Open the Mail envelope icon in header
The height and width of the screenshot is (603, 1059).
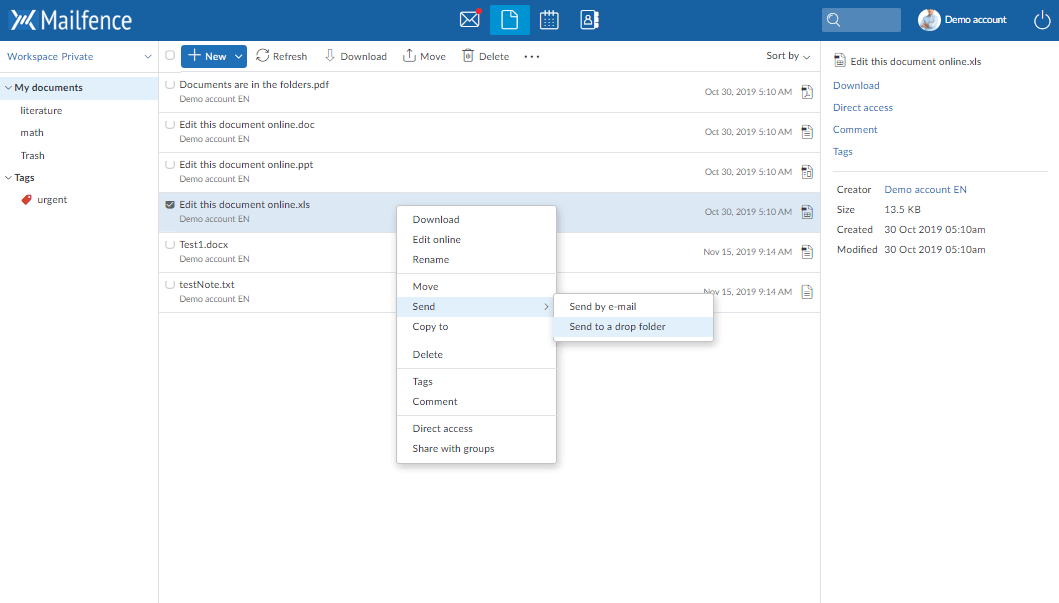[469, 20]
